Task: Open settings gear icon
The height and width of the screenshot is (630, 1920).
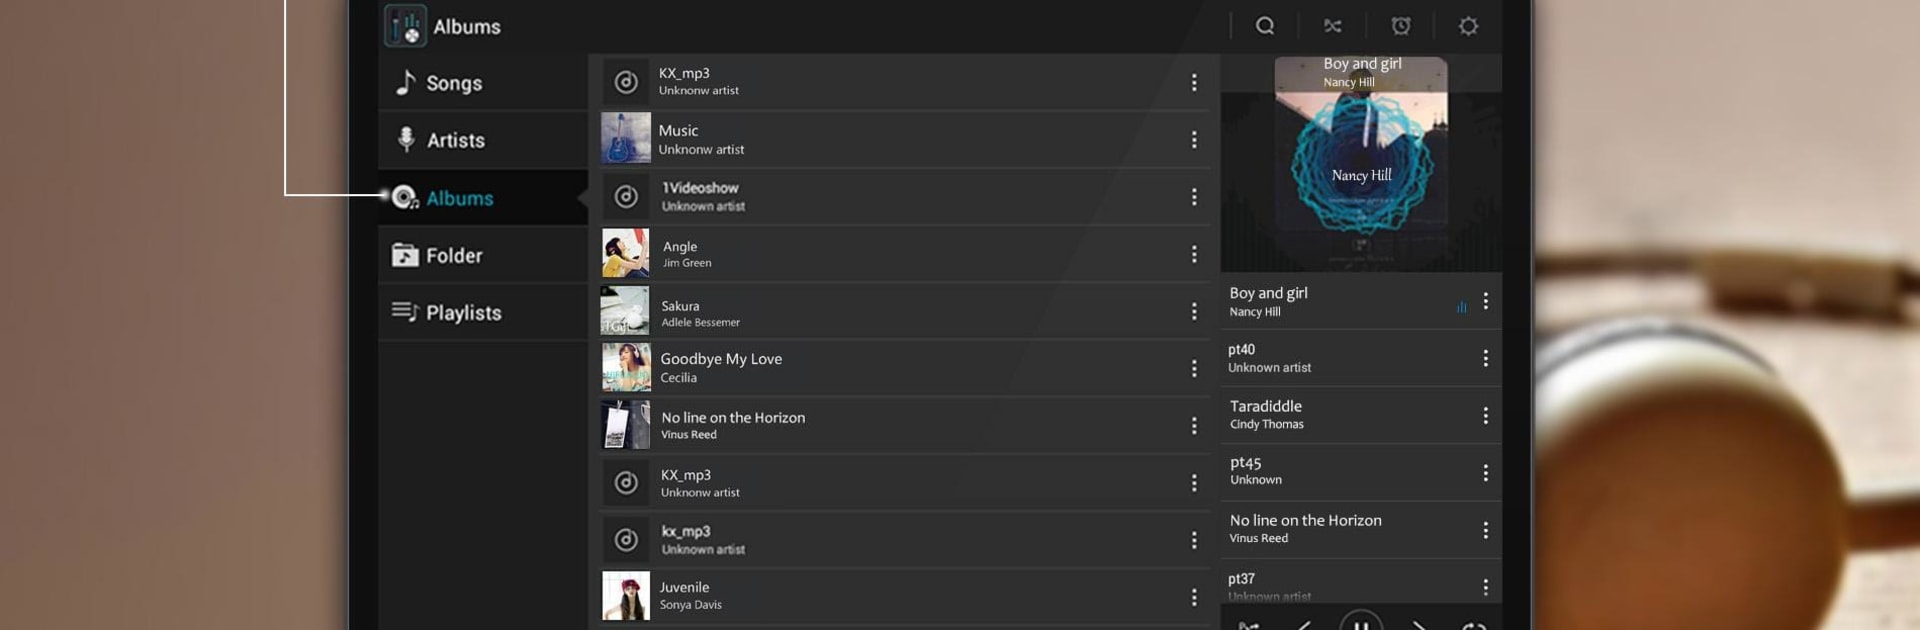Action: [x=1468, y=26]
